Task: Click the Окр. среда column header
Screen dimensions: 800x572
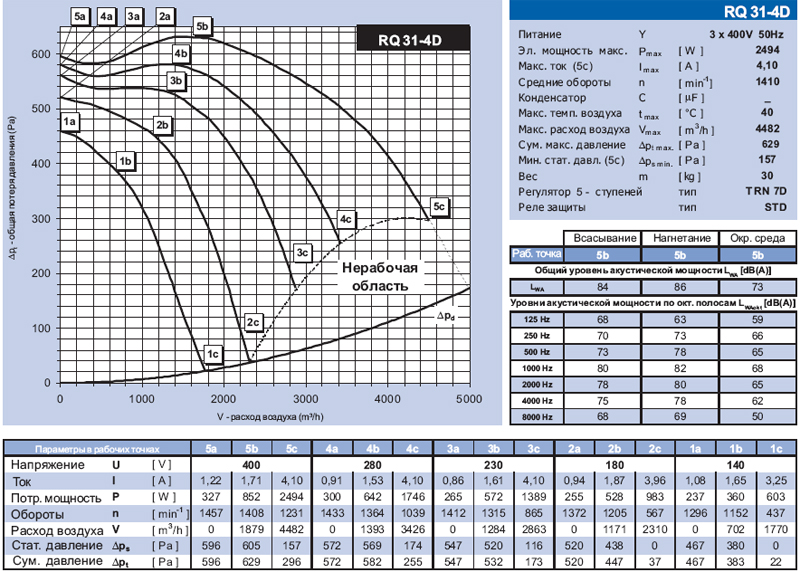Action: (756, 238)
